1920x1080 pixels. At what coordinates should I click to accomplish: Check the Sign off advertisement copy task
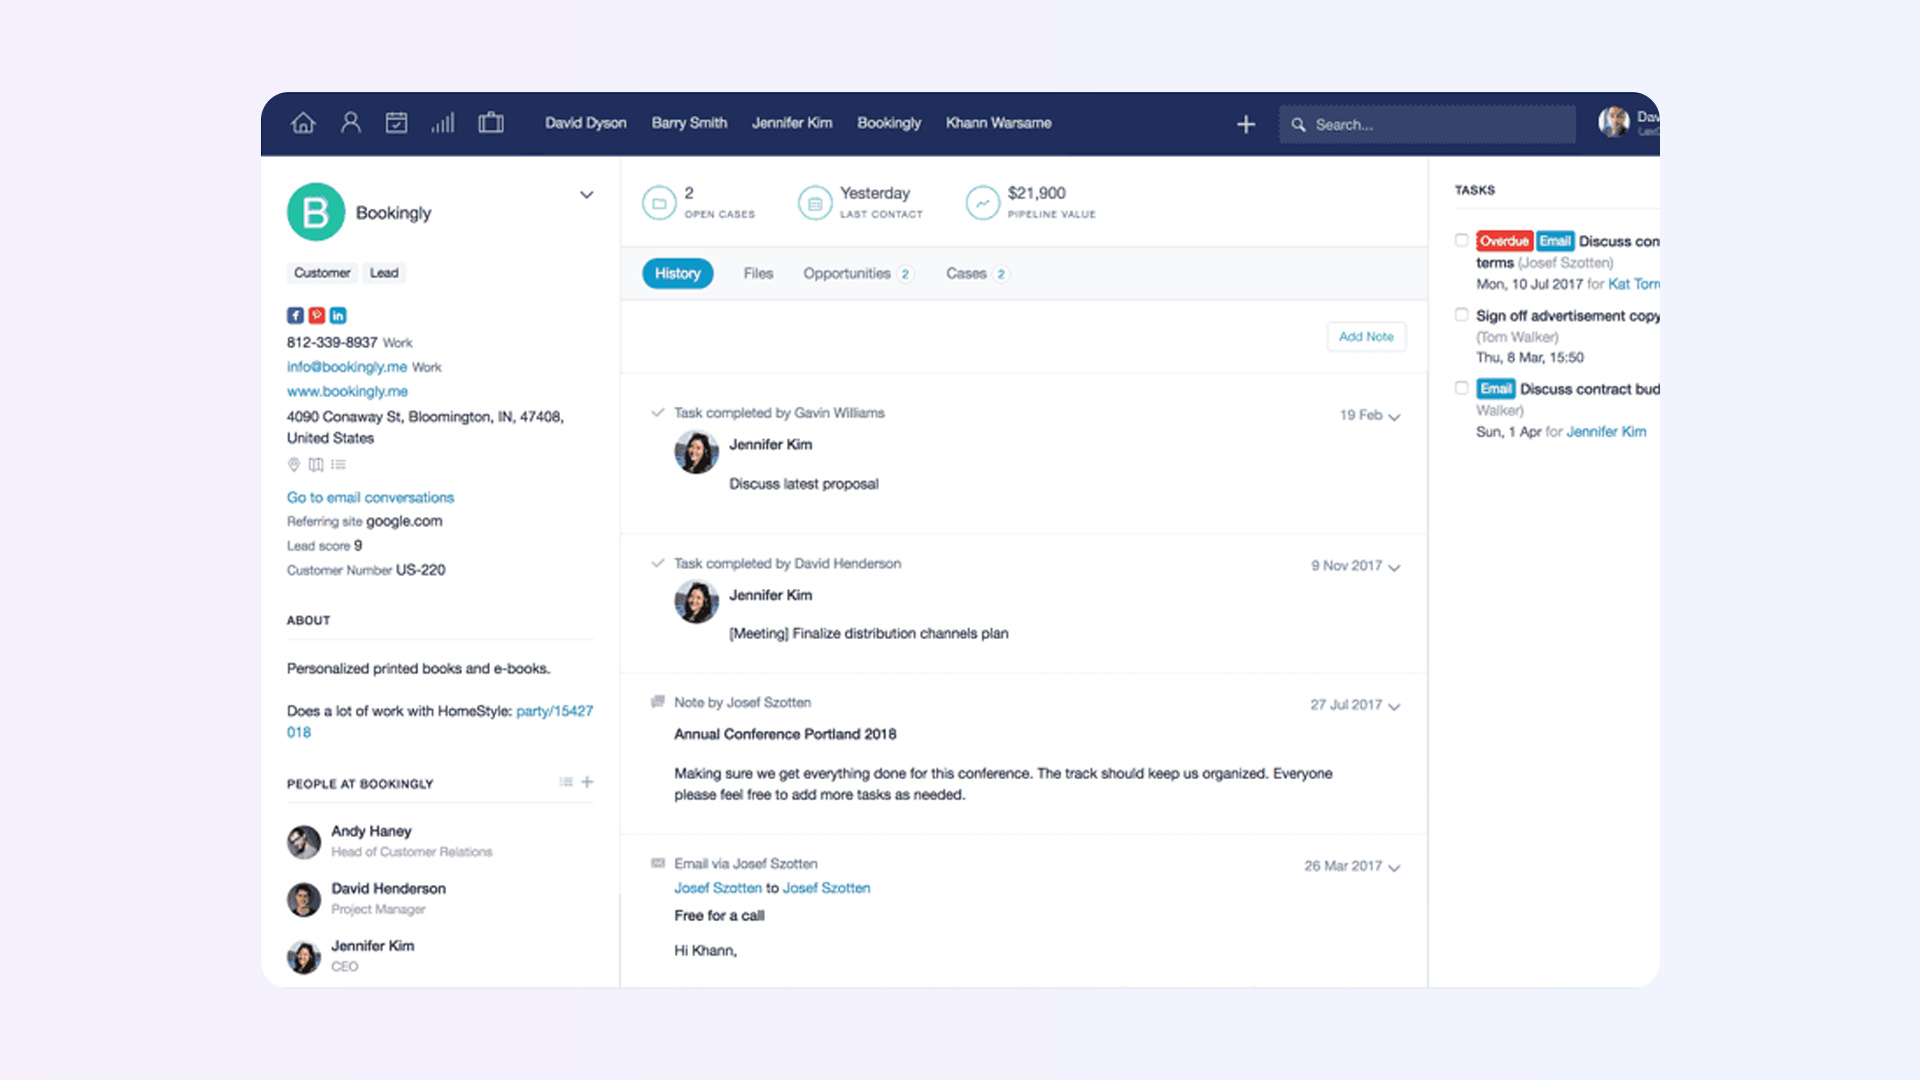(x=1462, y=315)
